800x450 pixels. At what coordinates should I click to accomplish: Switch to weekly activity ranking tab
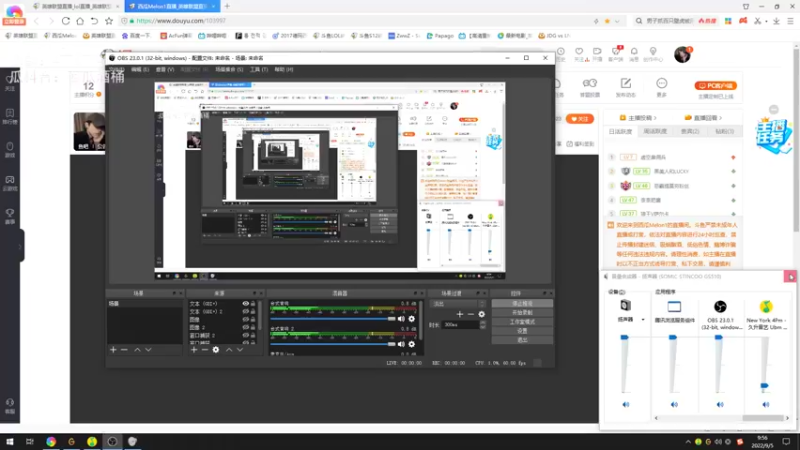click(x=655, y=132)
